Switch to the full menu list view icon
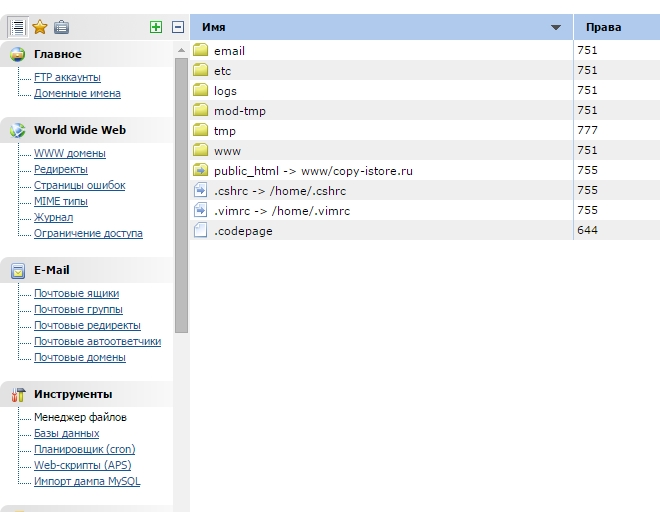Image resolution: width=660 pixels, height=512 pixels. (x=18, y=27)
